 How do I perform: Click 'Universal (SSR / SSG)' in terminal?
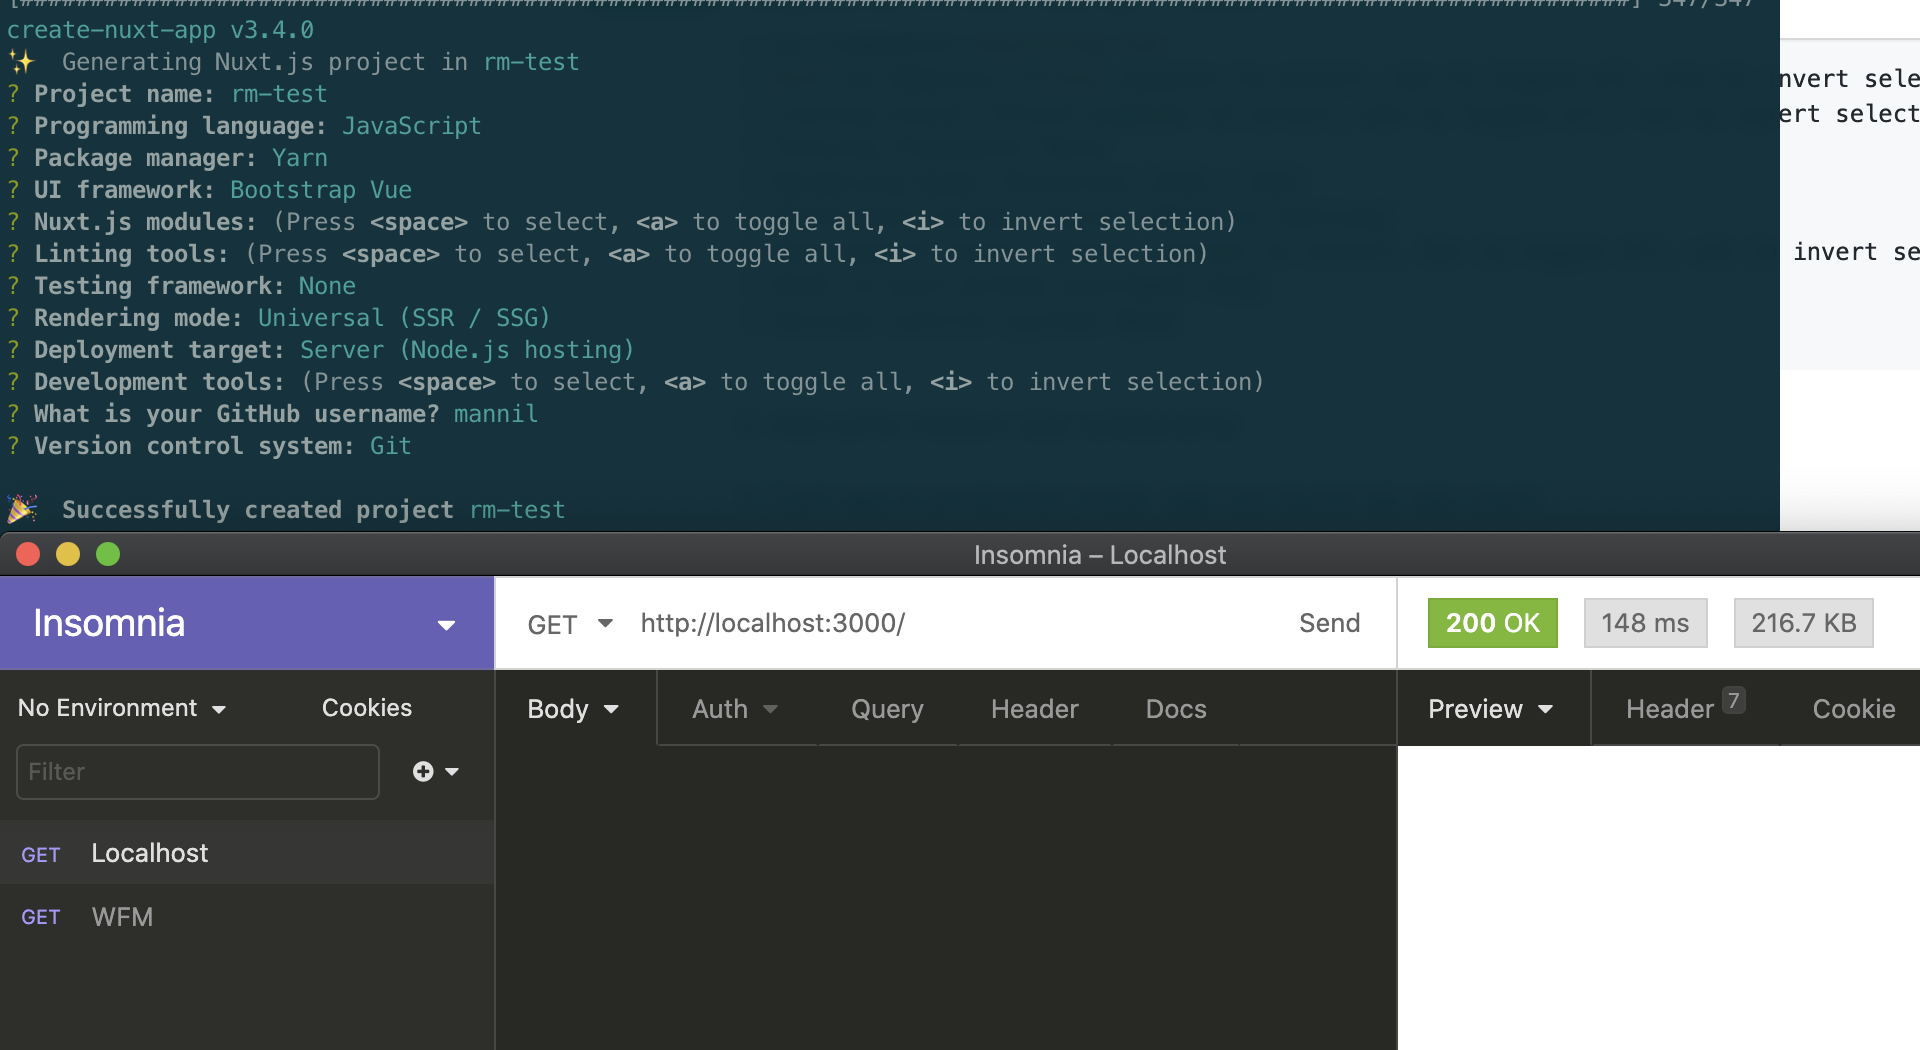click(404, 318)
